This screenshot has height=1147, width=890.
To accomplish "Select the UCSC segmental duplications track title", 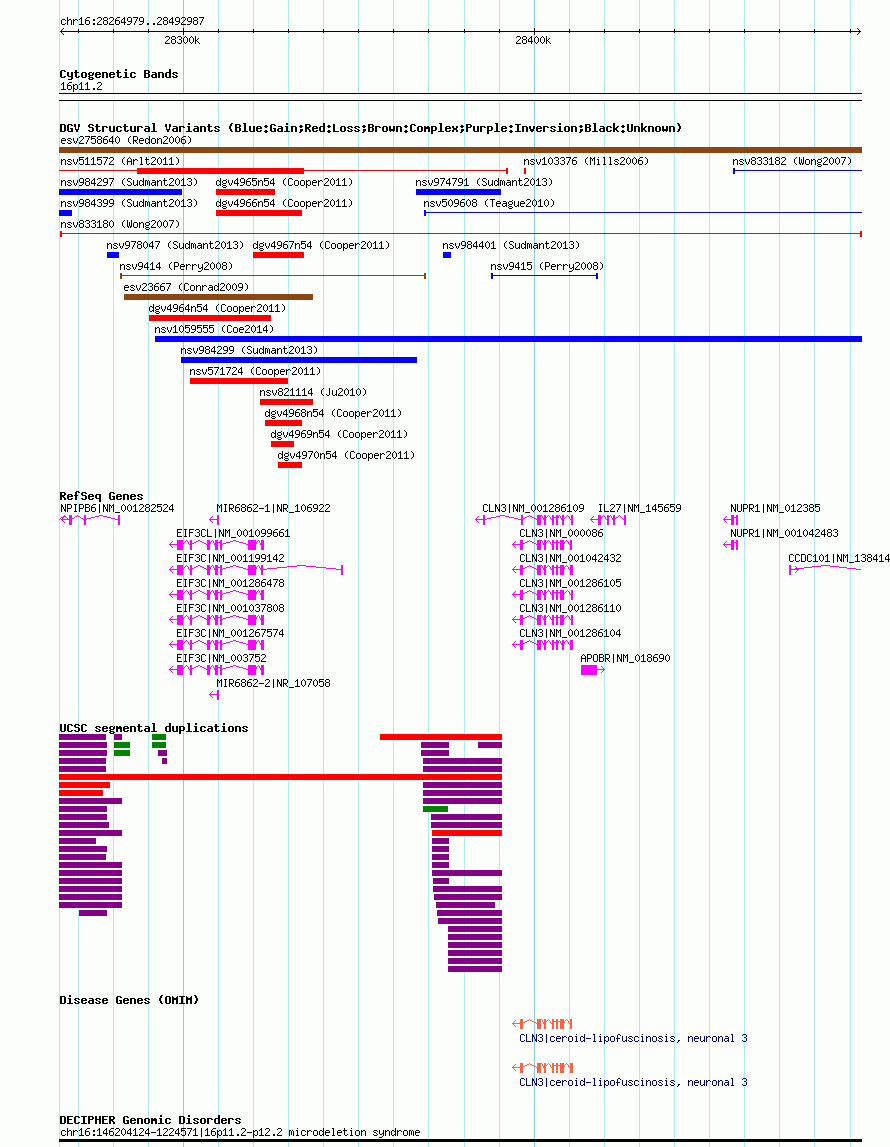I will click(154, 729).
